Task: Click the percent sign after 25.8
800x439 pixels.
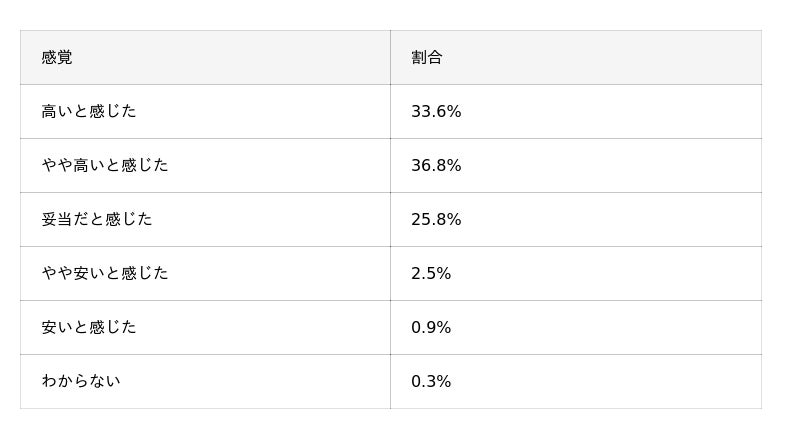Action: coord(455,219)
